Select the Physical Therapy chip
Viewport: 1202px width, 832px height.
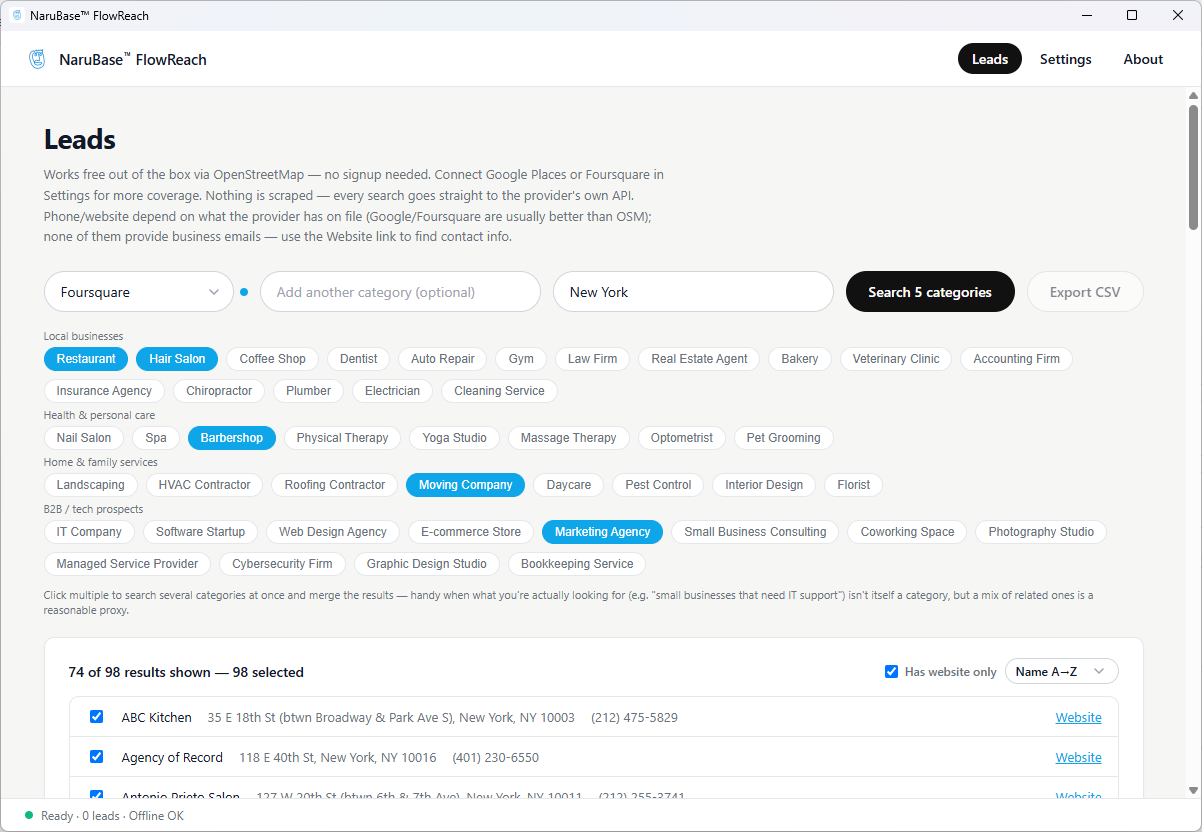tap(343, 438)
